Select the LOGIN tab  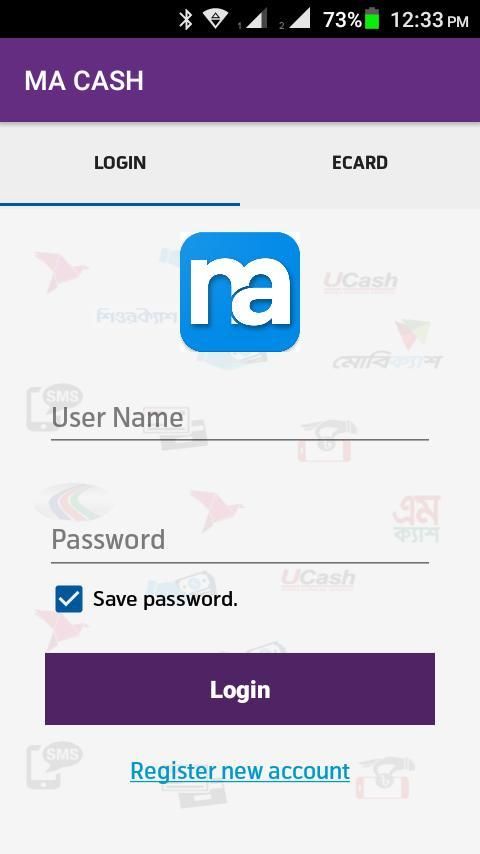120,163
